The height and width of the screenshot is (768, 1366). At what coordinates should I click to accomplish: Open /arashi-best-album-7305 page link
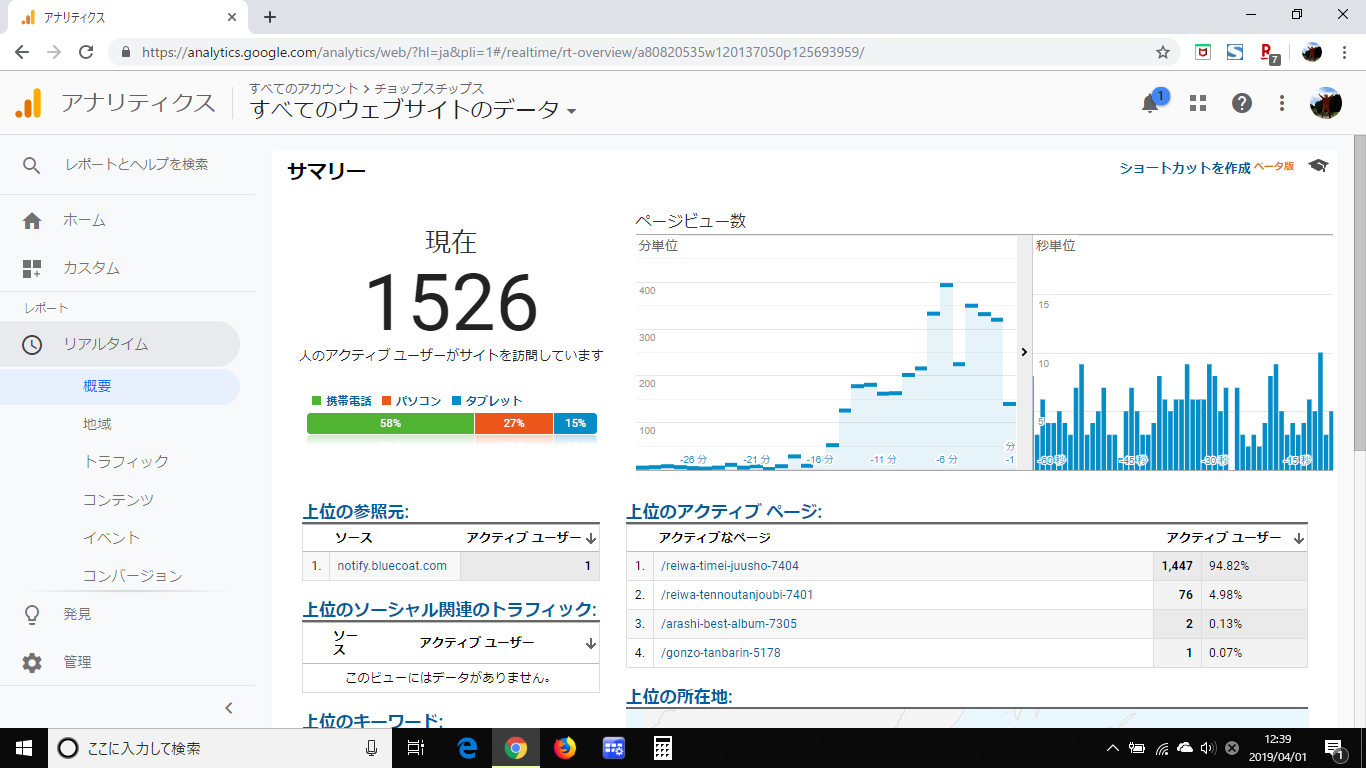pyautogui.click(x=729, y=624)
